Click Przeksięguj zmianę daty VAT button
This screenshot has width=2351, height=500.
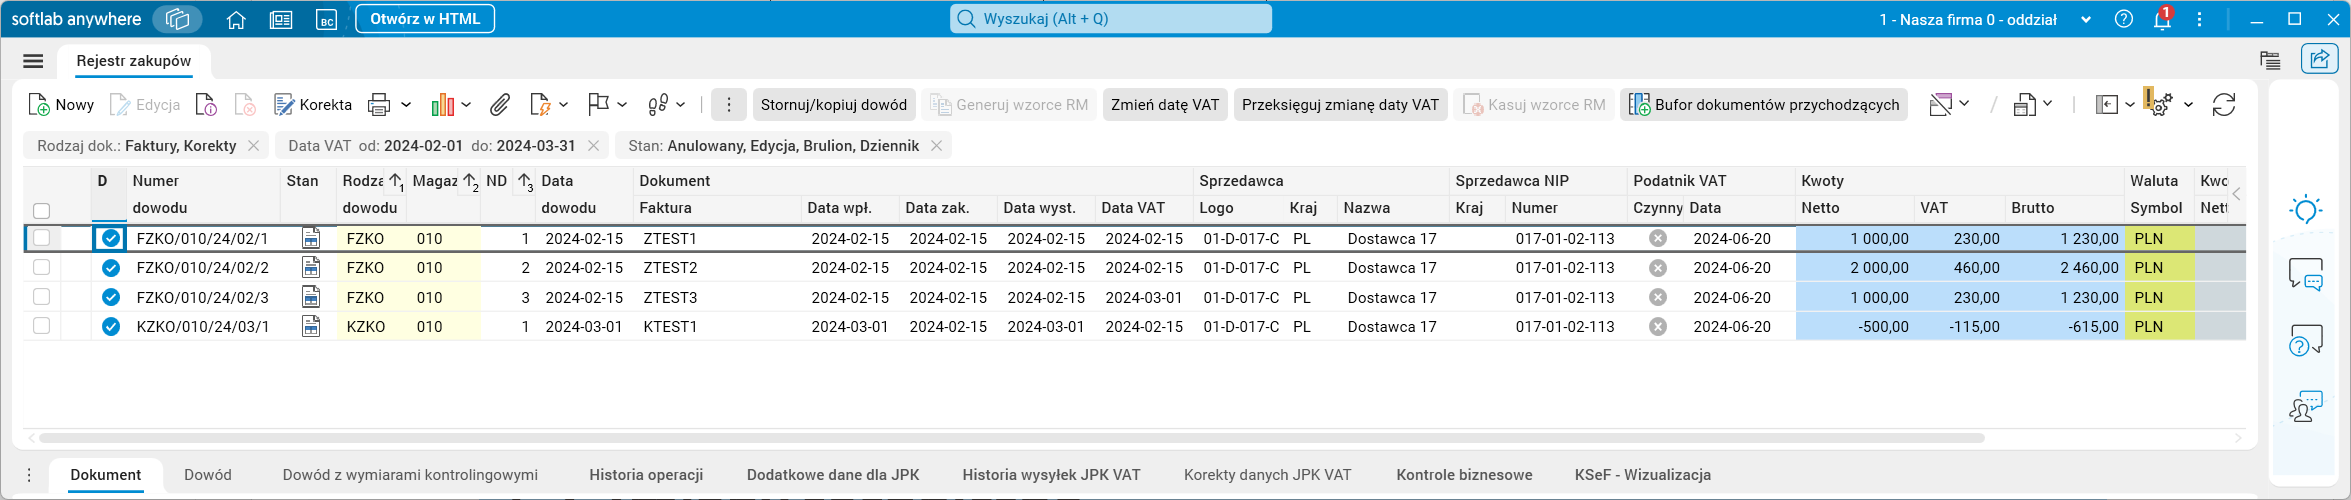click(1340, 105)
